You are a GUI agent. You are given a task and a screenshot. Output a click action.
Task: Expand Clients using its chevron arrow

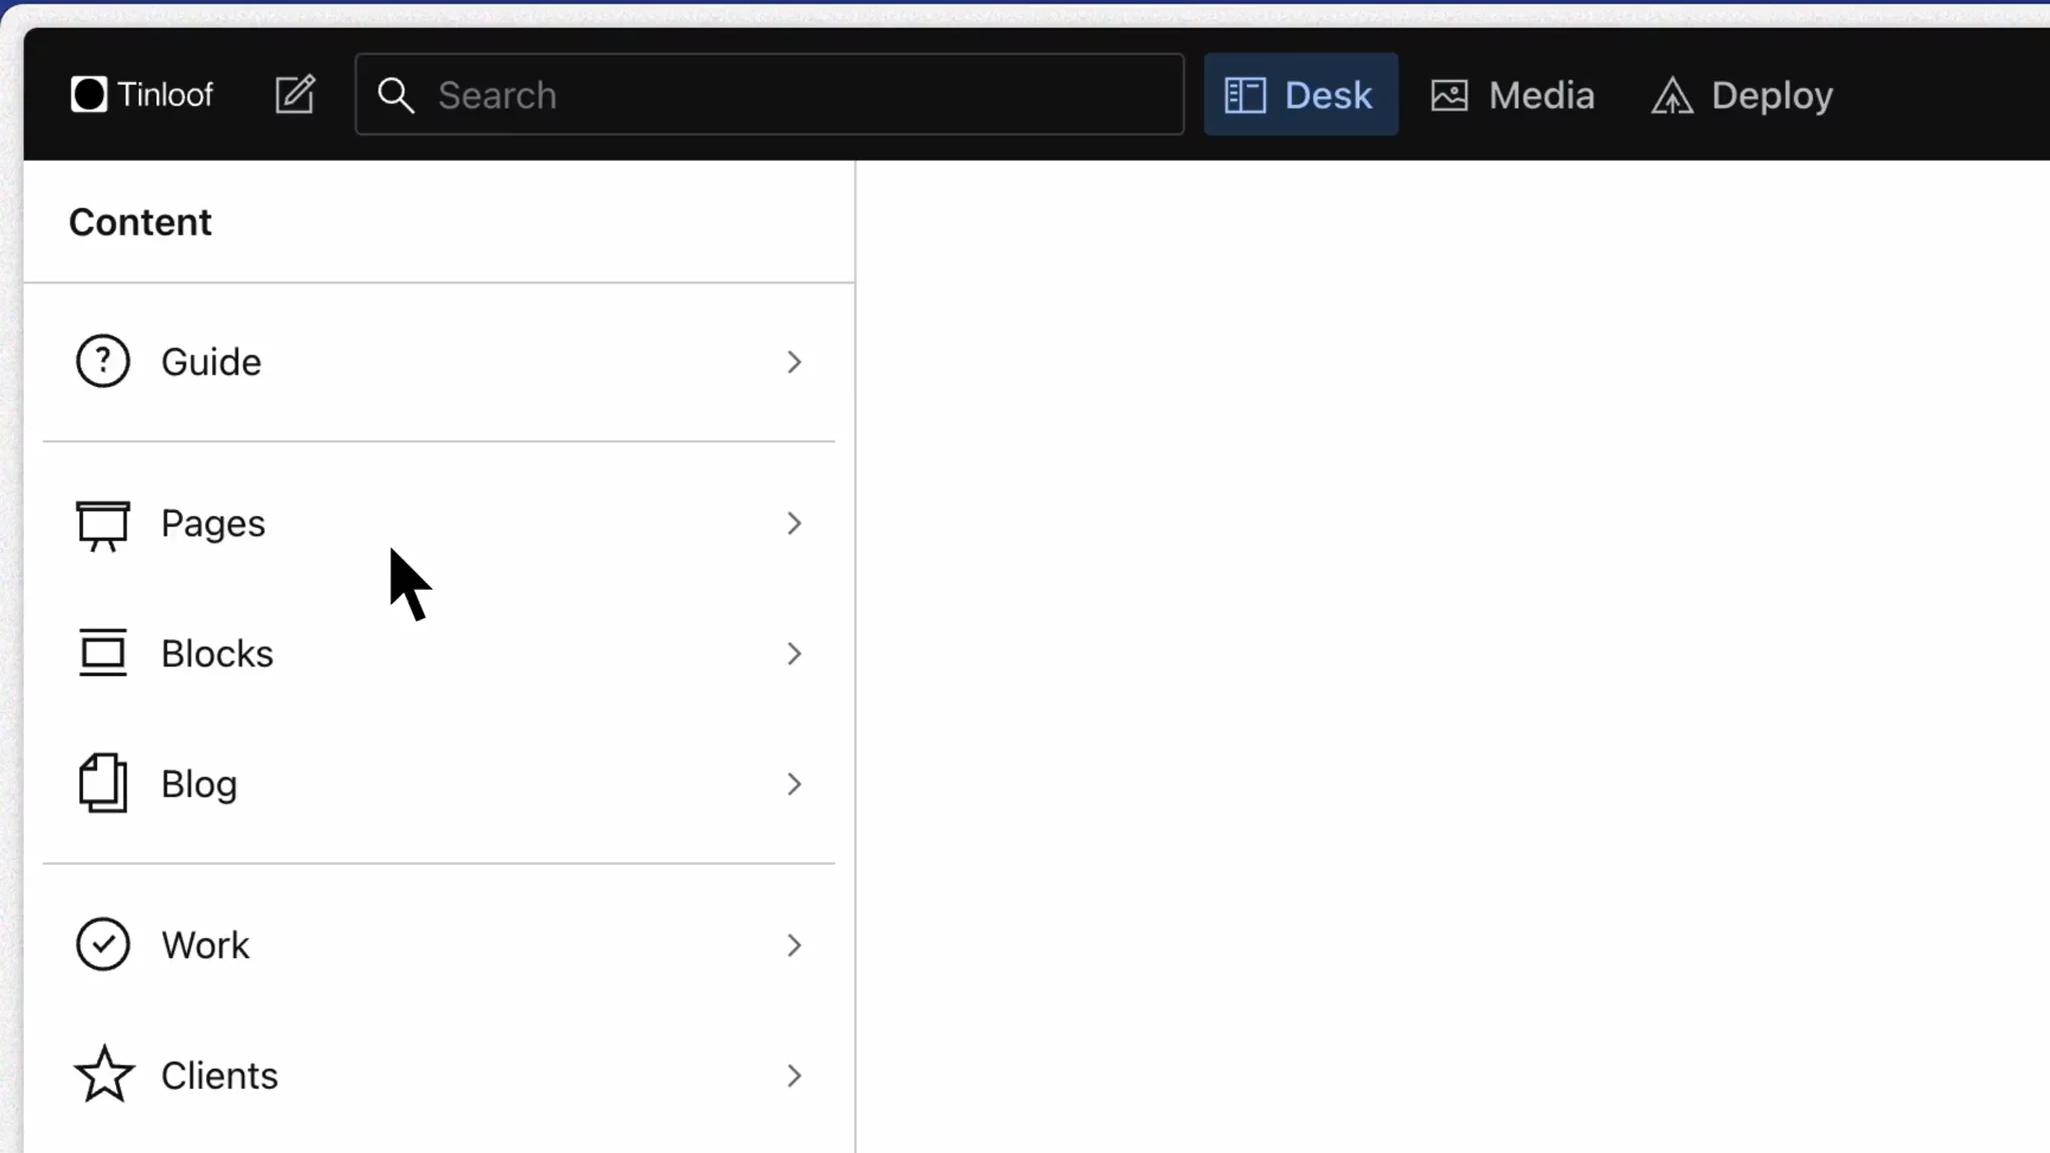[794, 1076]
